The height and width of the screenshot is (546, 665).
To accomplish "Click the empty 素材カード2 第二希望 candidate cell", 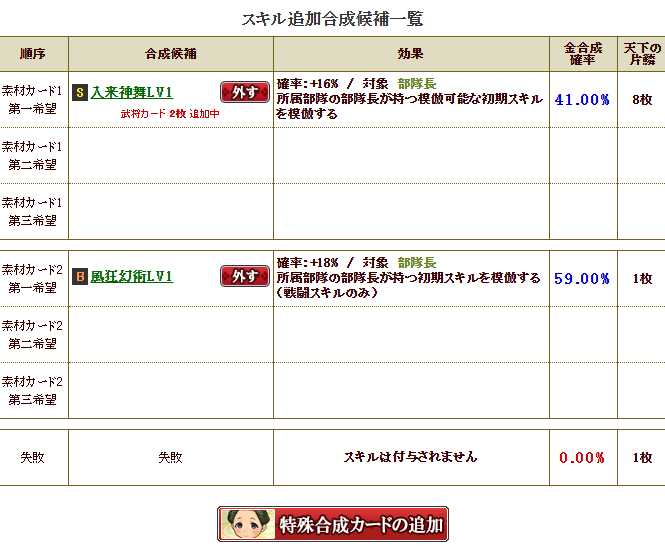I will (171, 334).
